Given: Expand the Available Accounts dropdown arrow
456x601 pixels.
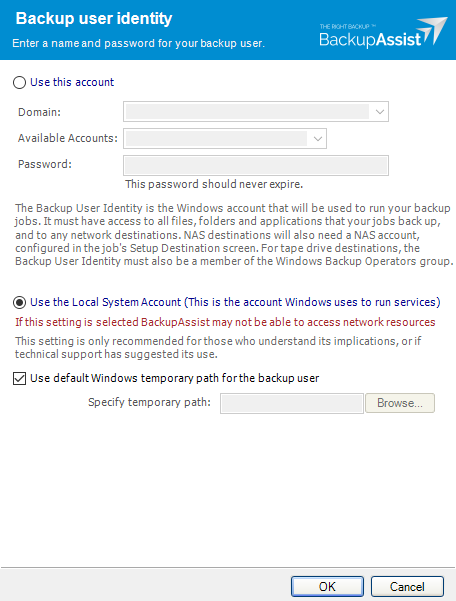Looking at the screenshot, I should 318,139.
